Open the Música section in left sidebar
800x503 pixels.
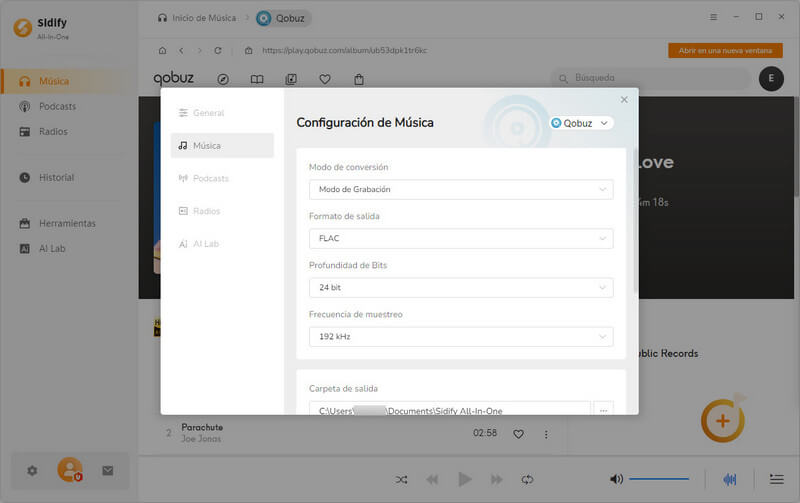pos(69,81)
